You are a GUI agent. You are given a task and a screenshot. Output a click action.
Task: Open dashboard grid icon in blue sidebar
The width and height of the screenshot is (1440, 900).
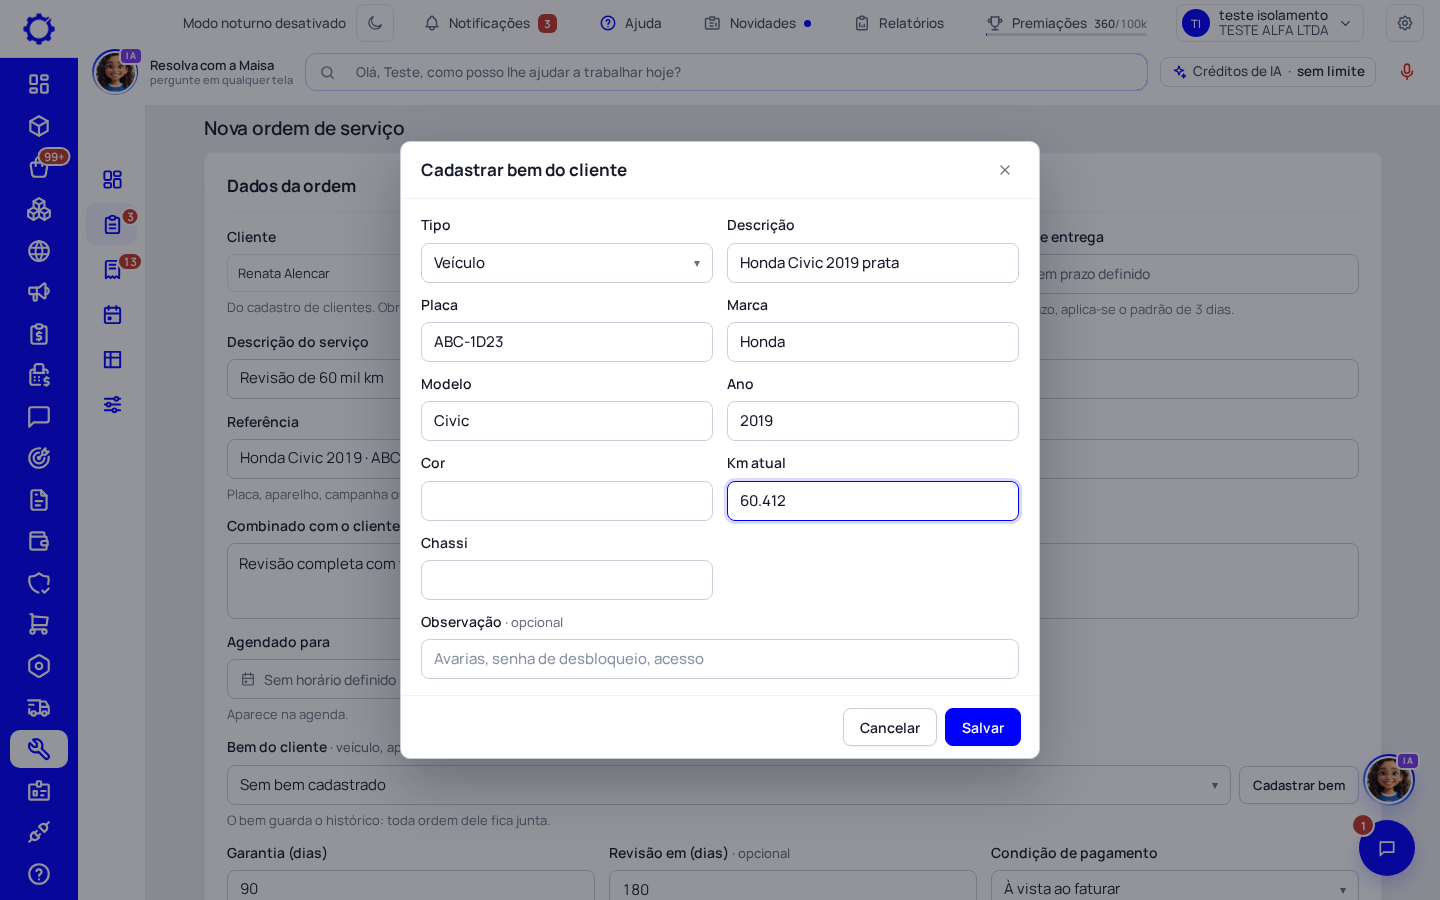point(39,84)
